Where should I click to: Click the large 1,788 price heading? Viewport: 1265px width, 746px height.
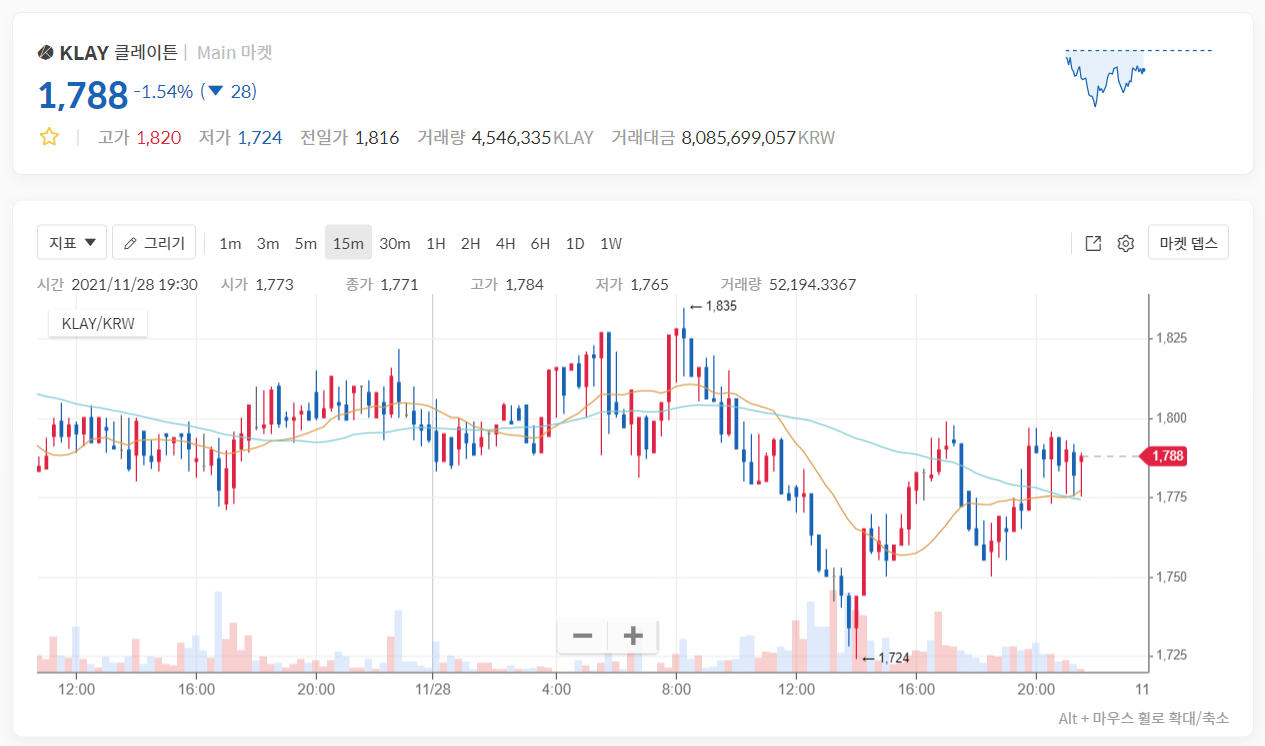coord(83,95)
